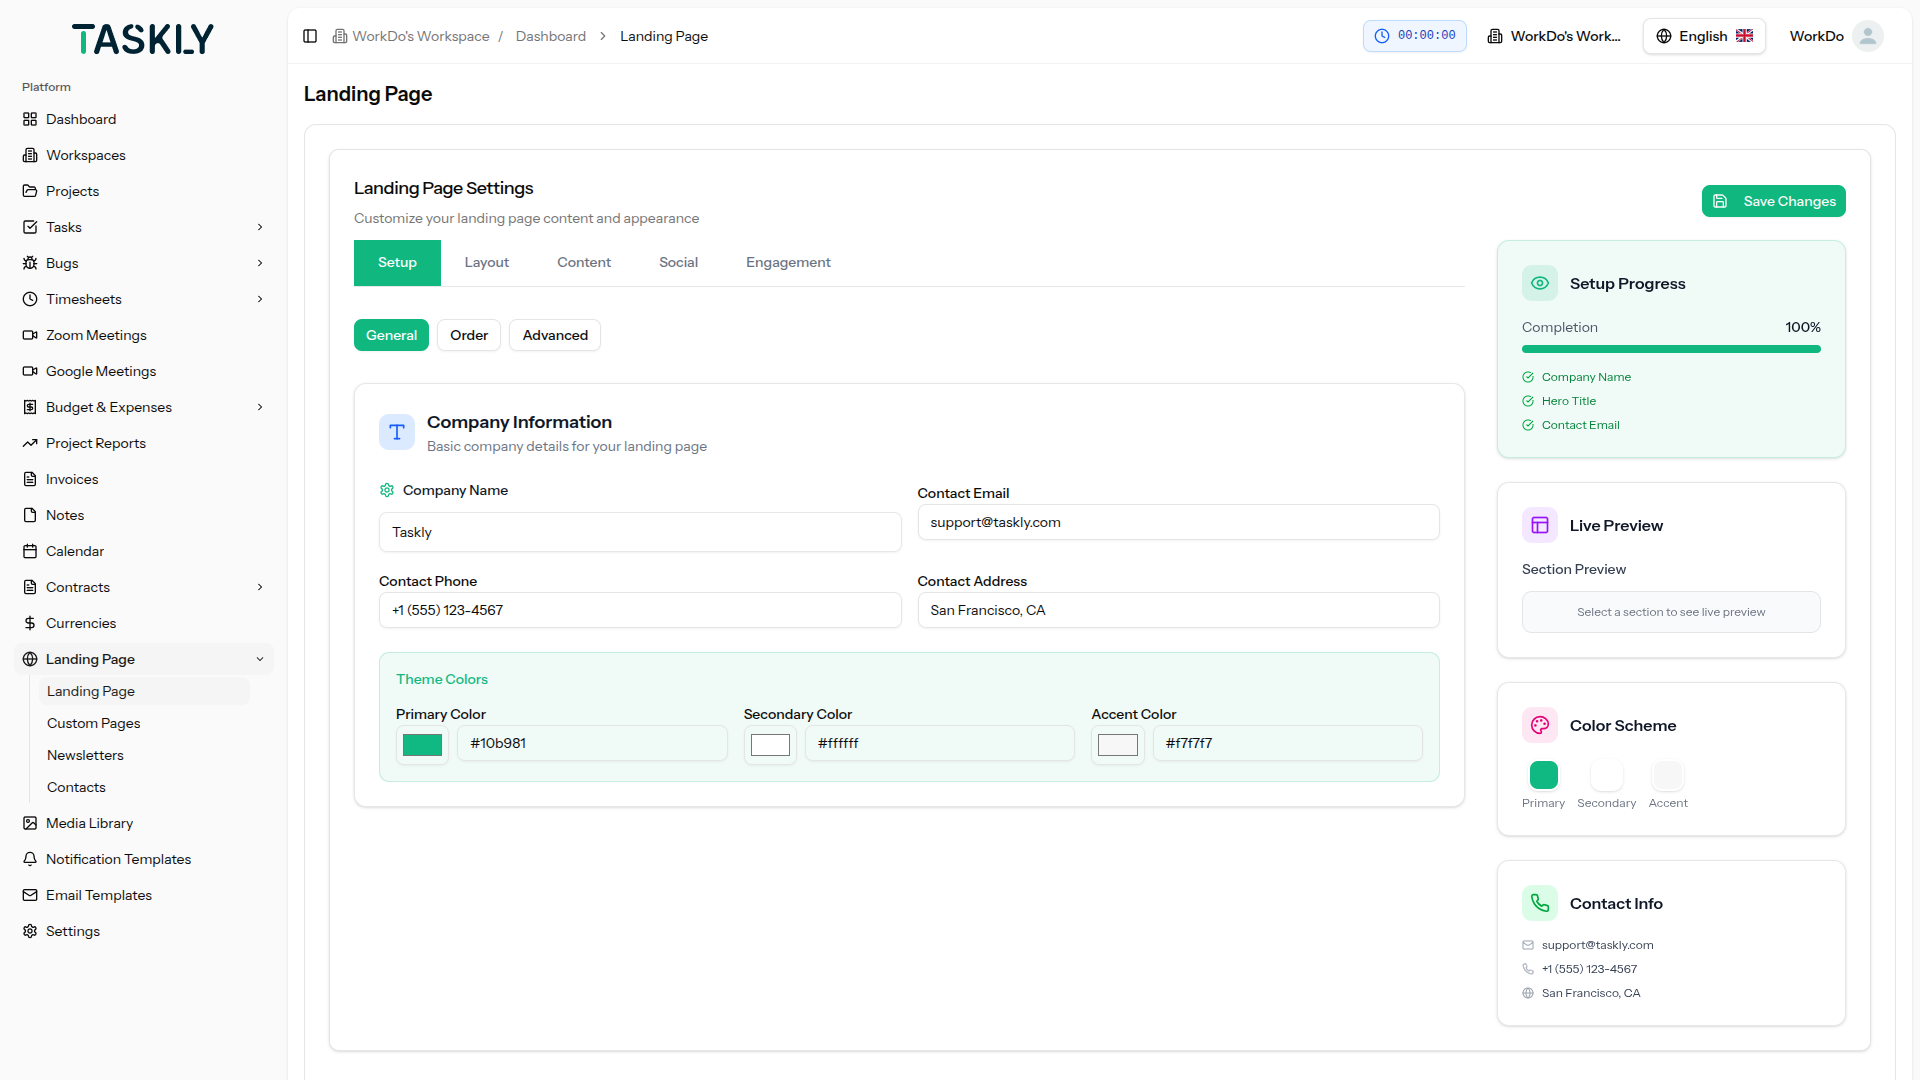Collapse the Landing Page sidebar menu
The image size is (1920, 1080).
(260, 659)
